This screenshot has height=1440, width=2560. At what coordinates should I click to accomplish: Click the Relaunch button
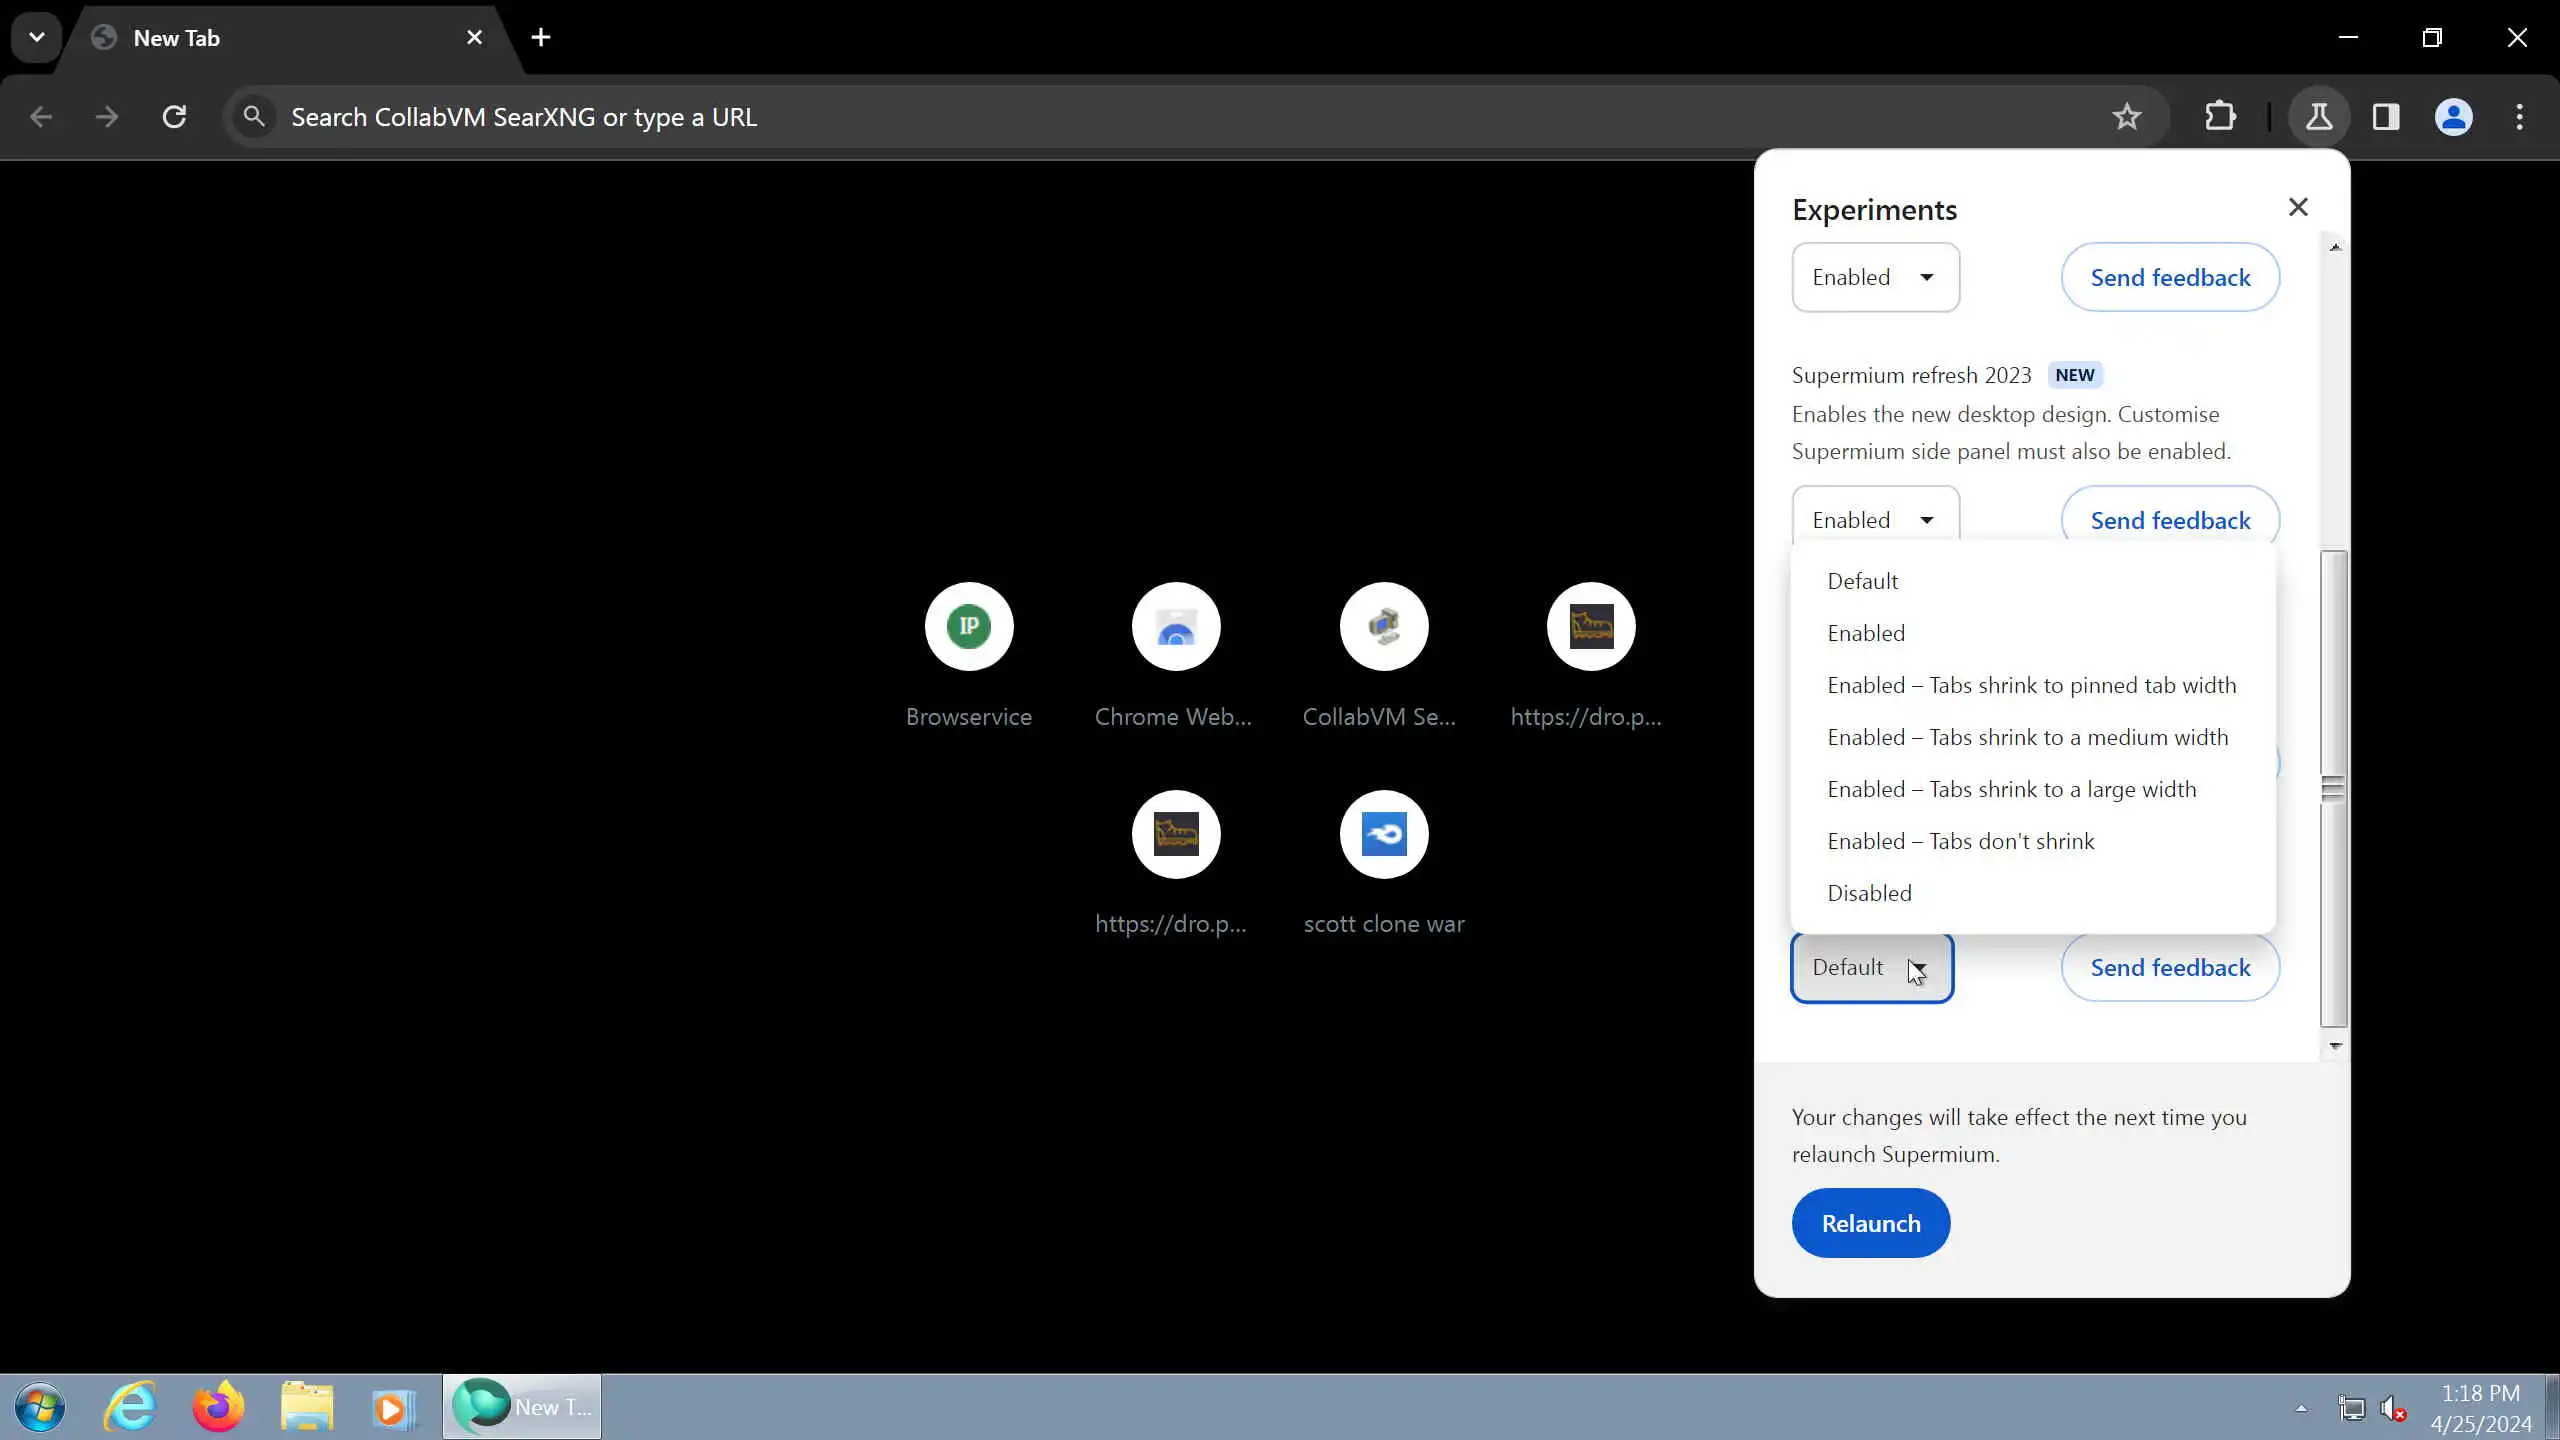[x=1870, y=1223]
